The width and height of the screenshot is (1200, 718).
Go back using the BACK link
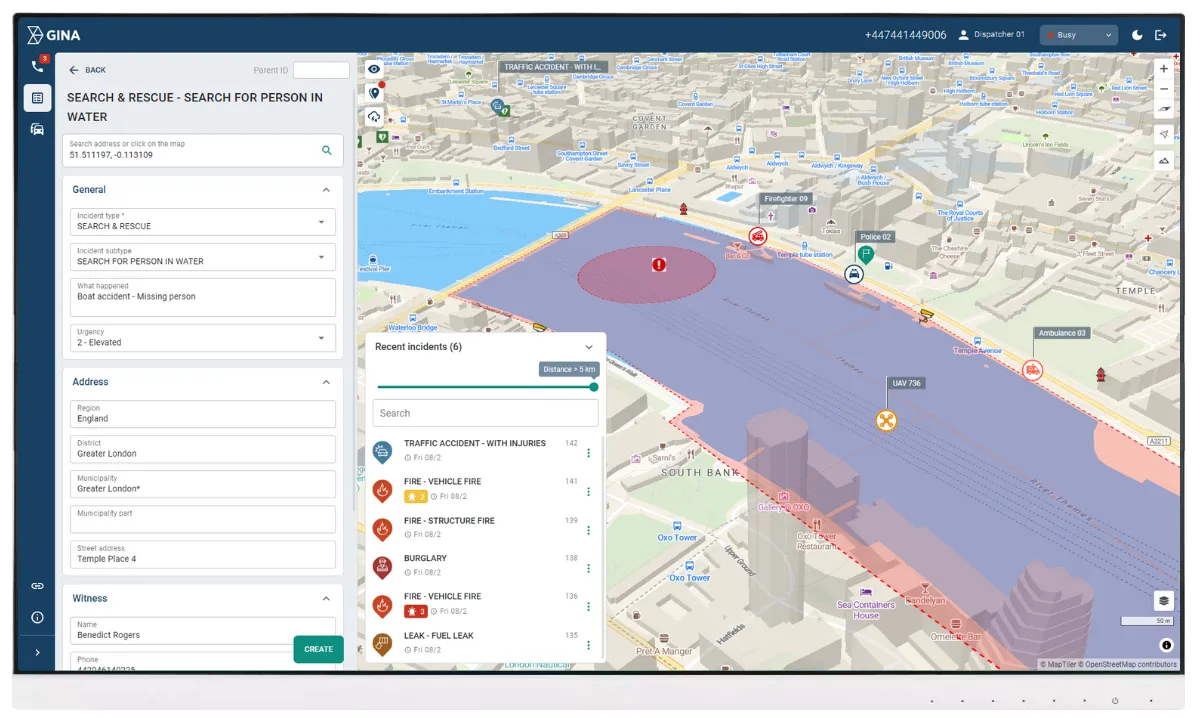point(87,70)
